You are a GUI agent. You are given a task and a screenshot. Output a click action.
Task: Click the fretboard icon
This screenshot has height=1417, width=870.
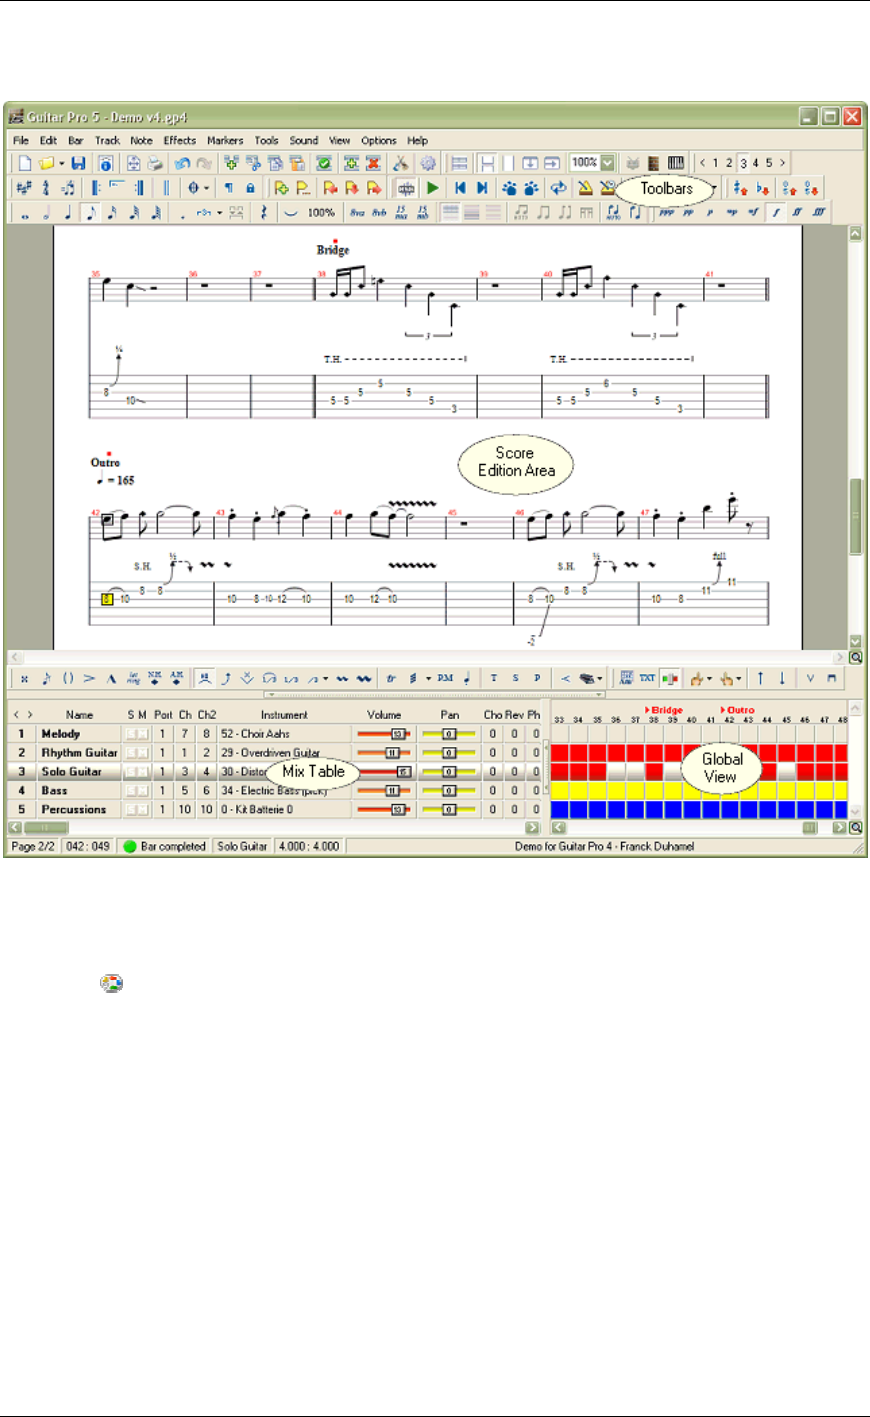[652, 162]
